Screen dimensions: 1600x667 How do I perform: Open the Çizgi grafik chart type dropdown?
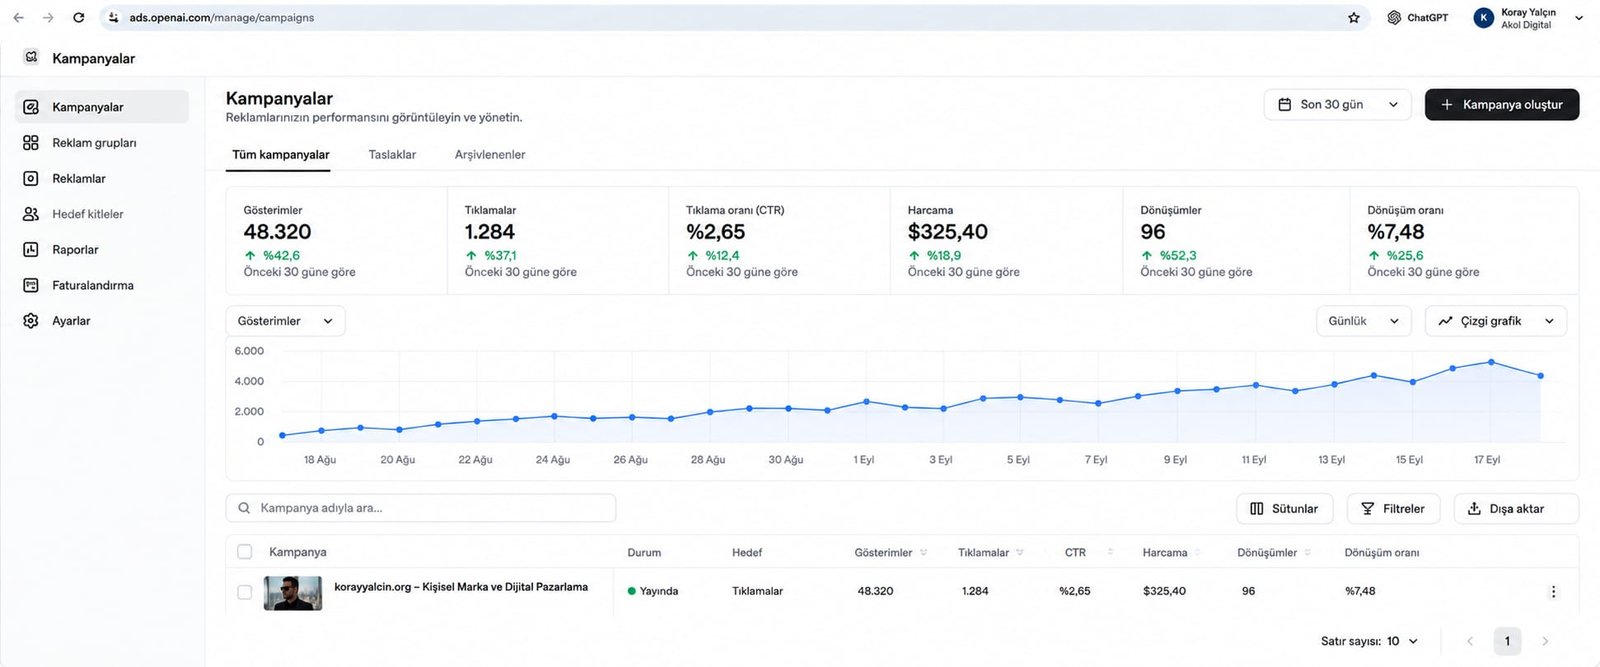click(x=1495, y=321)
